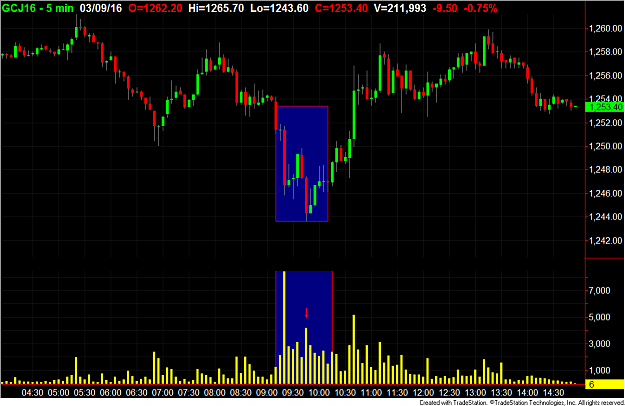The height and width of the screenshot is (406, 625).
Task: Click the volume bar just under 5,000 after 10:30
Action: [x=354, y=349]
